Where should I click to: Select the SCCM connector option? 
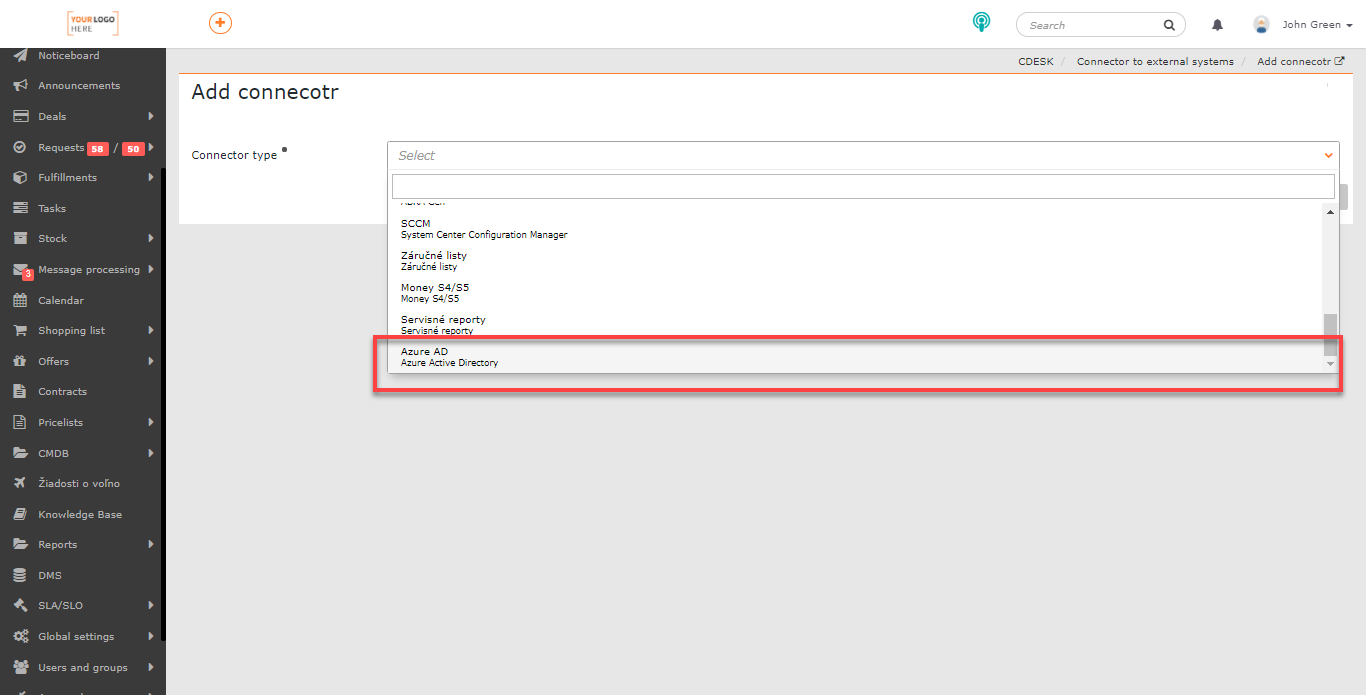click(x=856, y=229)
